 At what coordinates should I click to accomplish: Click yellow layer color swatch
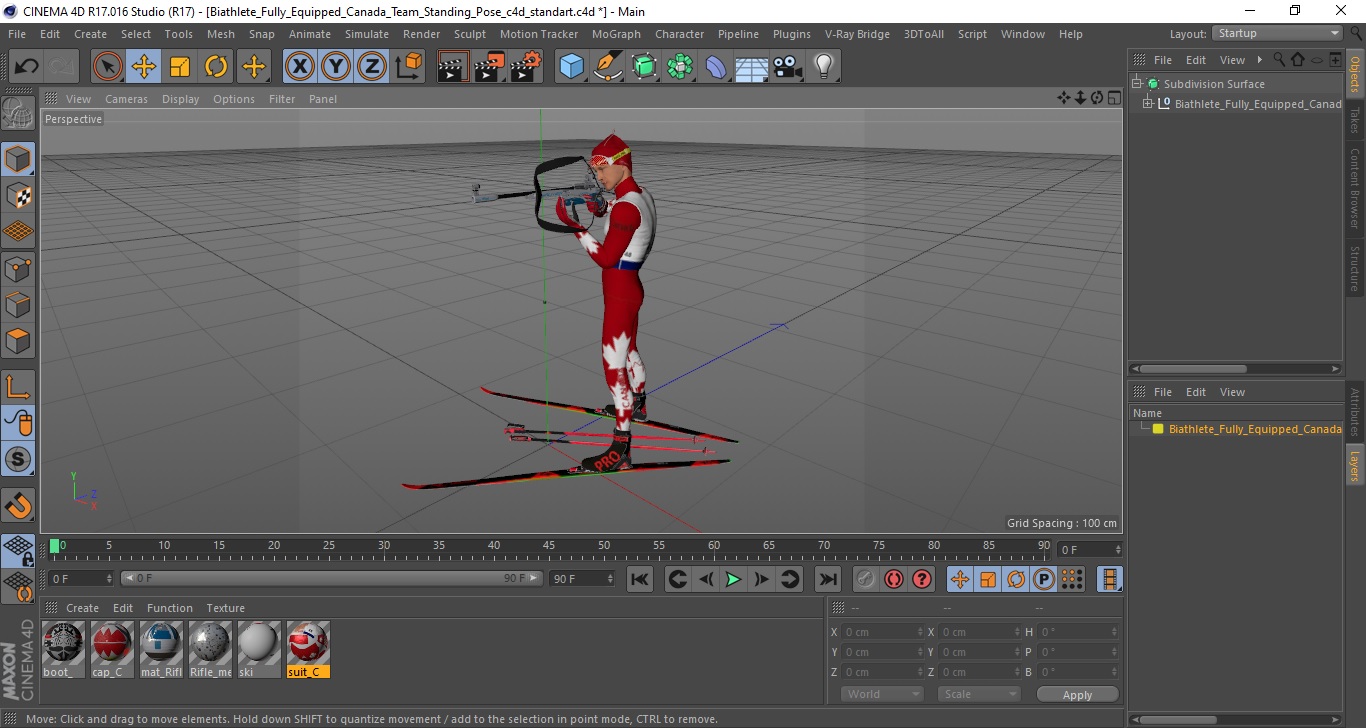pyautogui.click(x=1158, y=429)
